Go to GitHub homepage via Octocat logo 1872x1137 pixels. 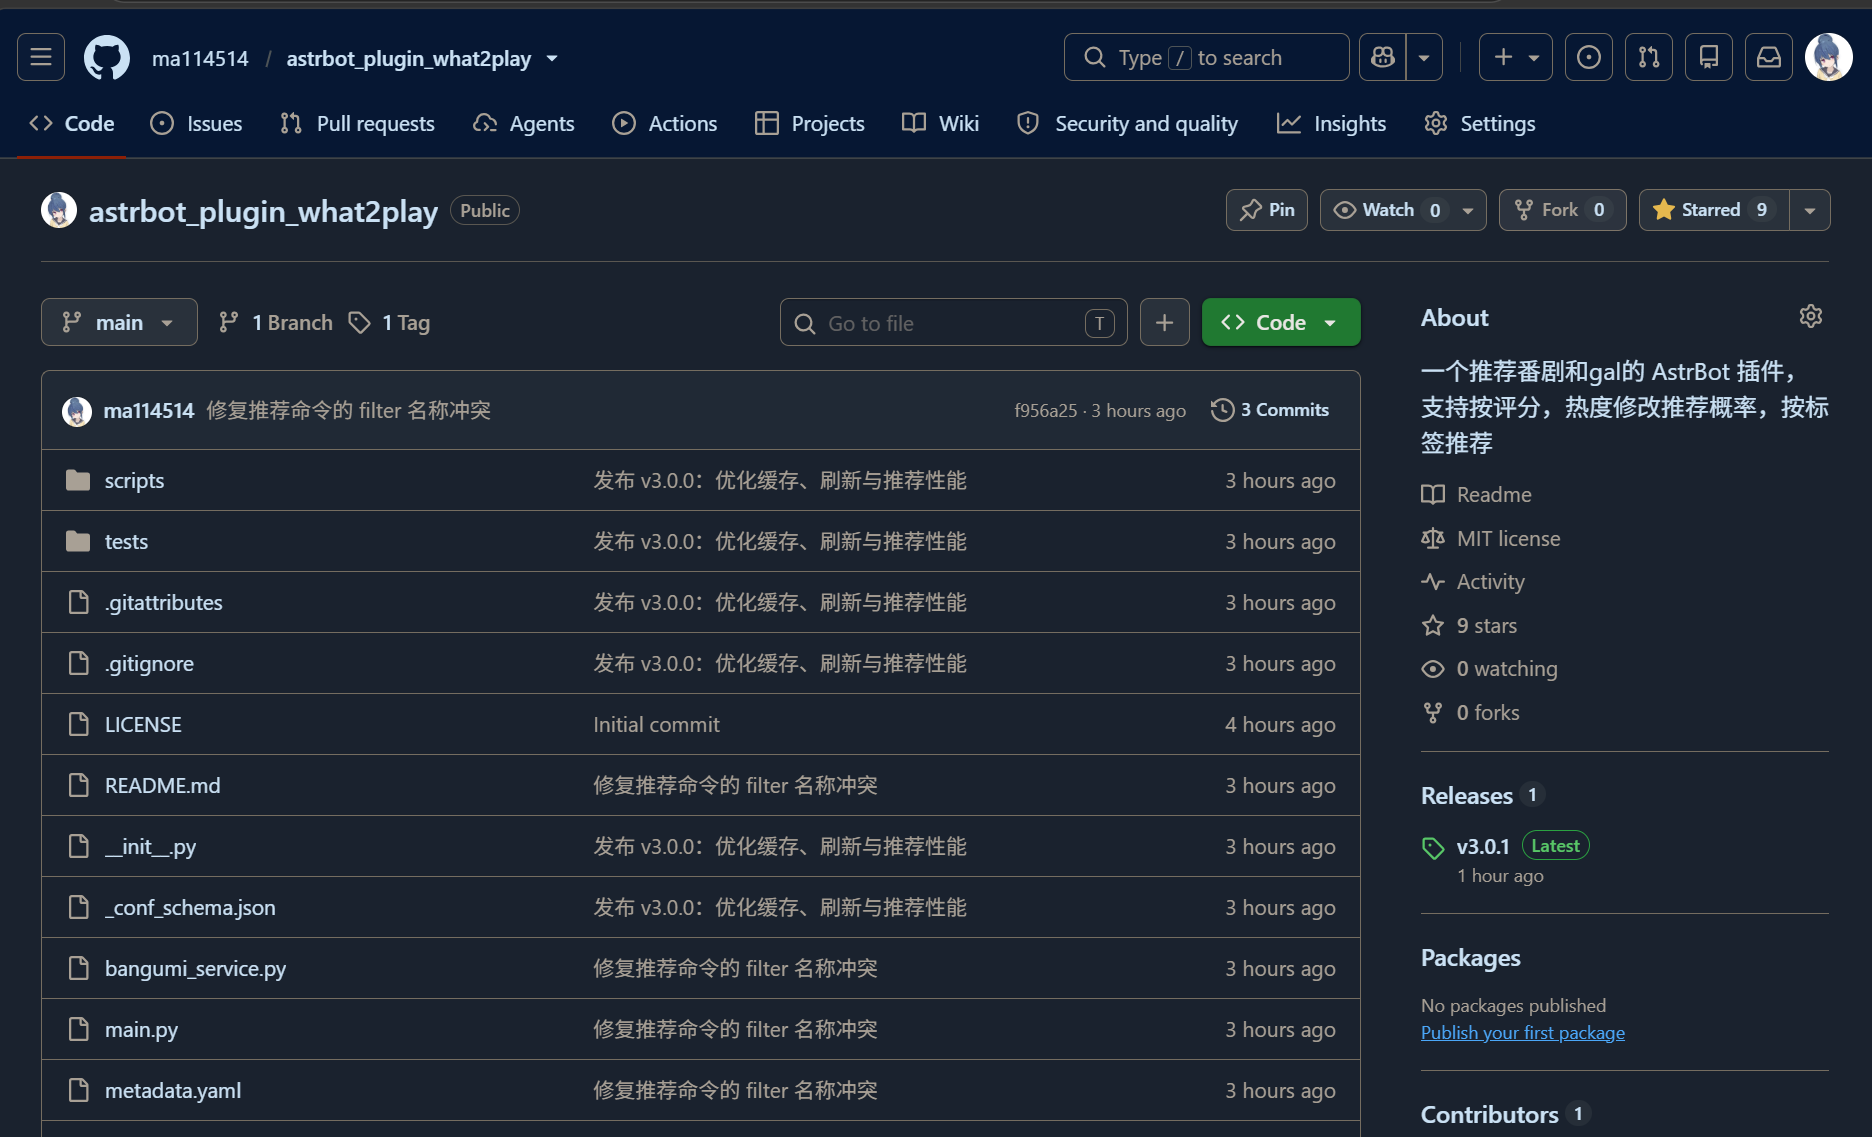point(107,57)
